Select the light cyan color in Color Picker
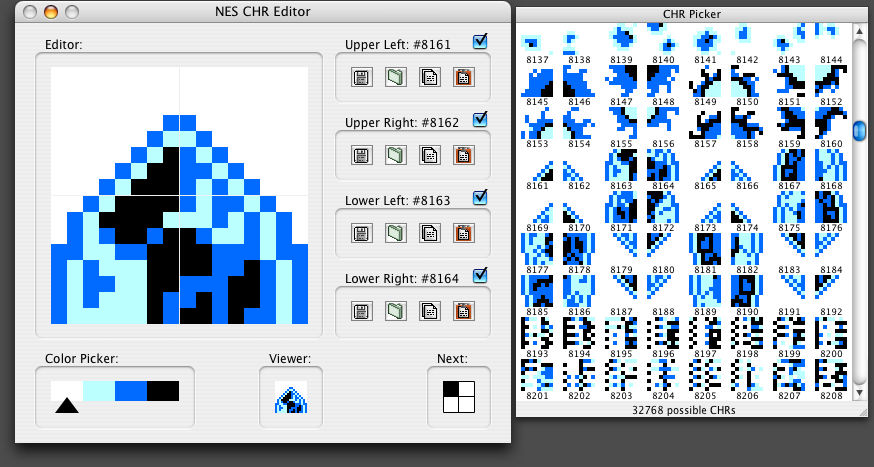This screenshot has height=467, width=874. (x=99, y=391)
